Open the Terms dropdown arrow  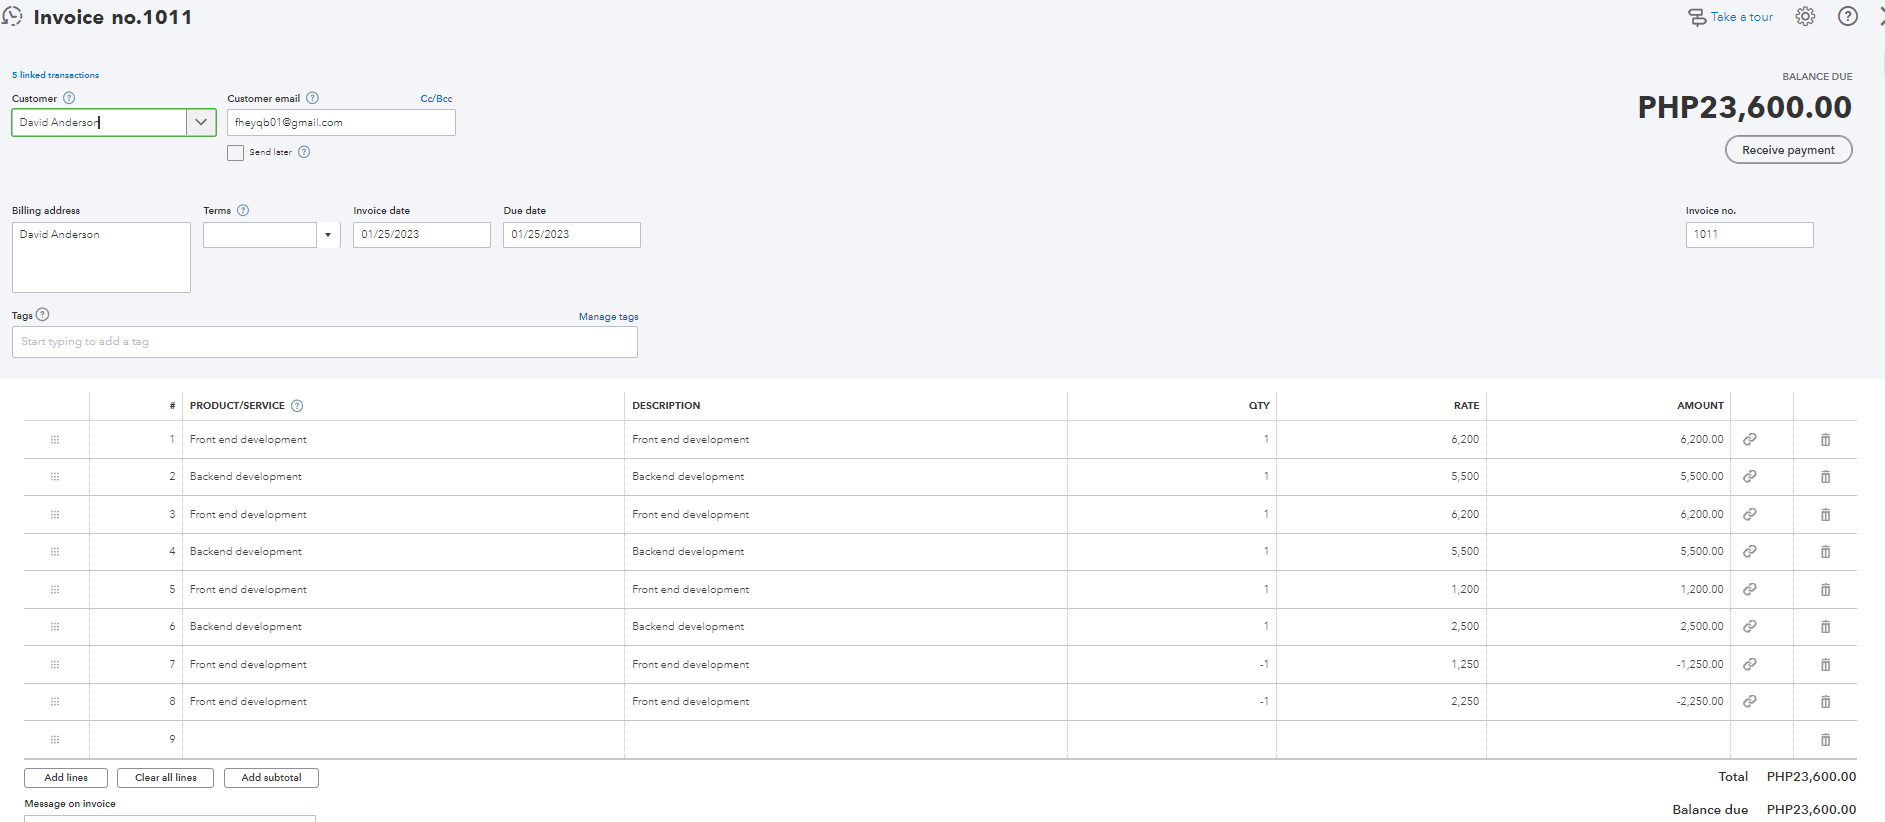(328, 235)
